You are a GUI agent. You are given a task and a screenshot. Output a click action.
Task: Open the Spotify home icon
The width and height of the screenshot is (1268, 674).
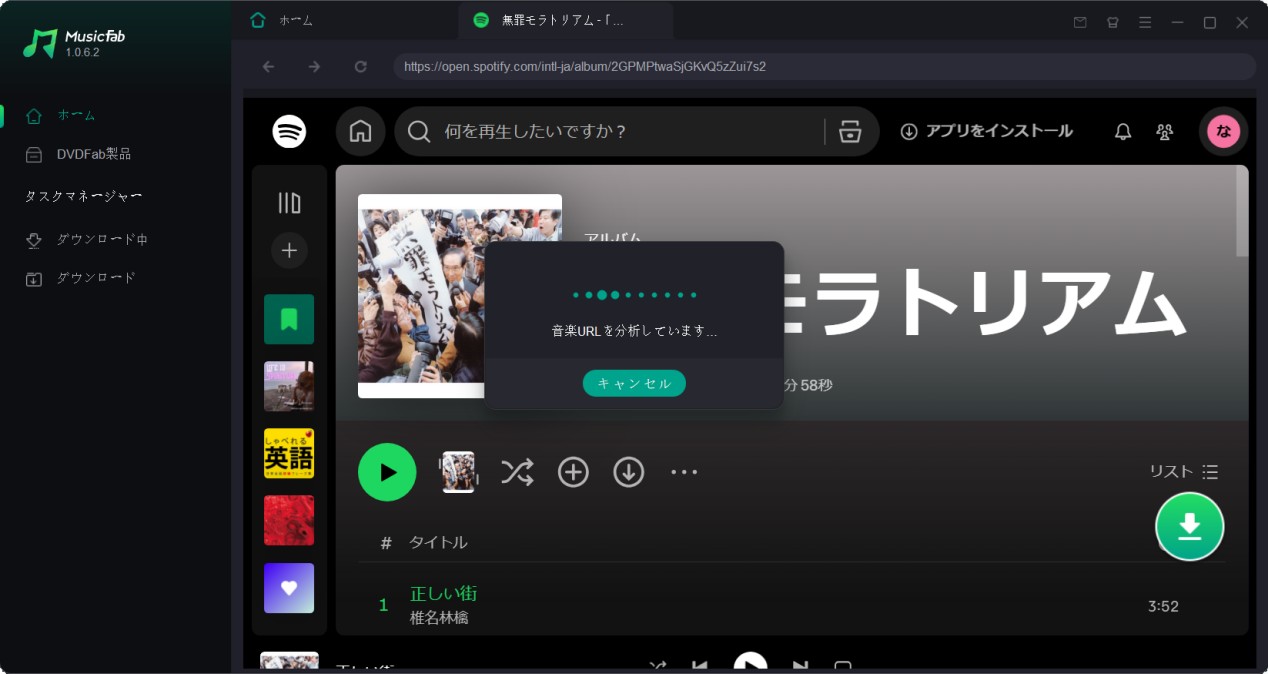tap(360, 130)
